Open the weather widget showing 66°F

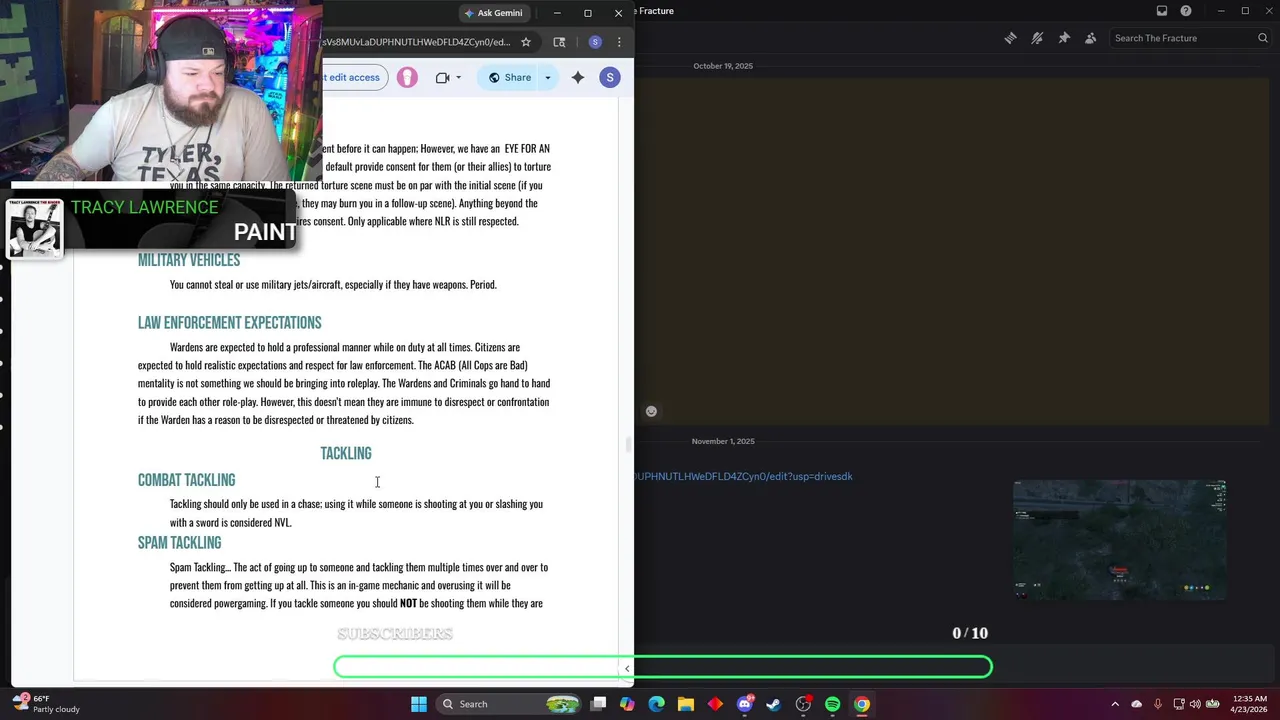coord(46,704)
